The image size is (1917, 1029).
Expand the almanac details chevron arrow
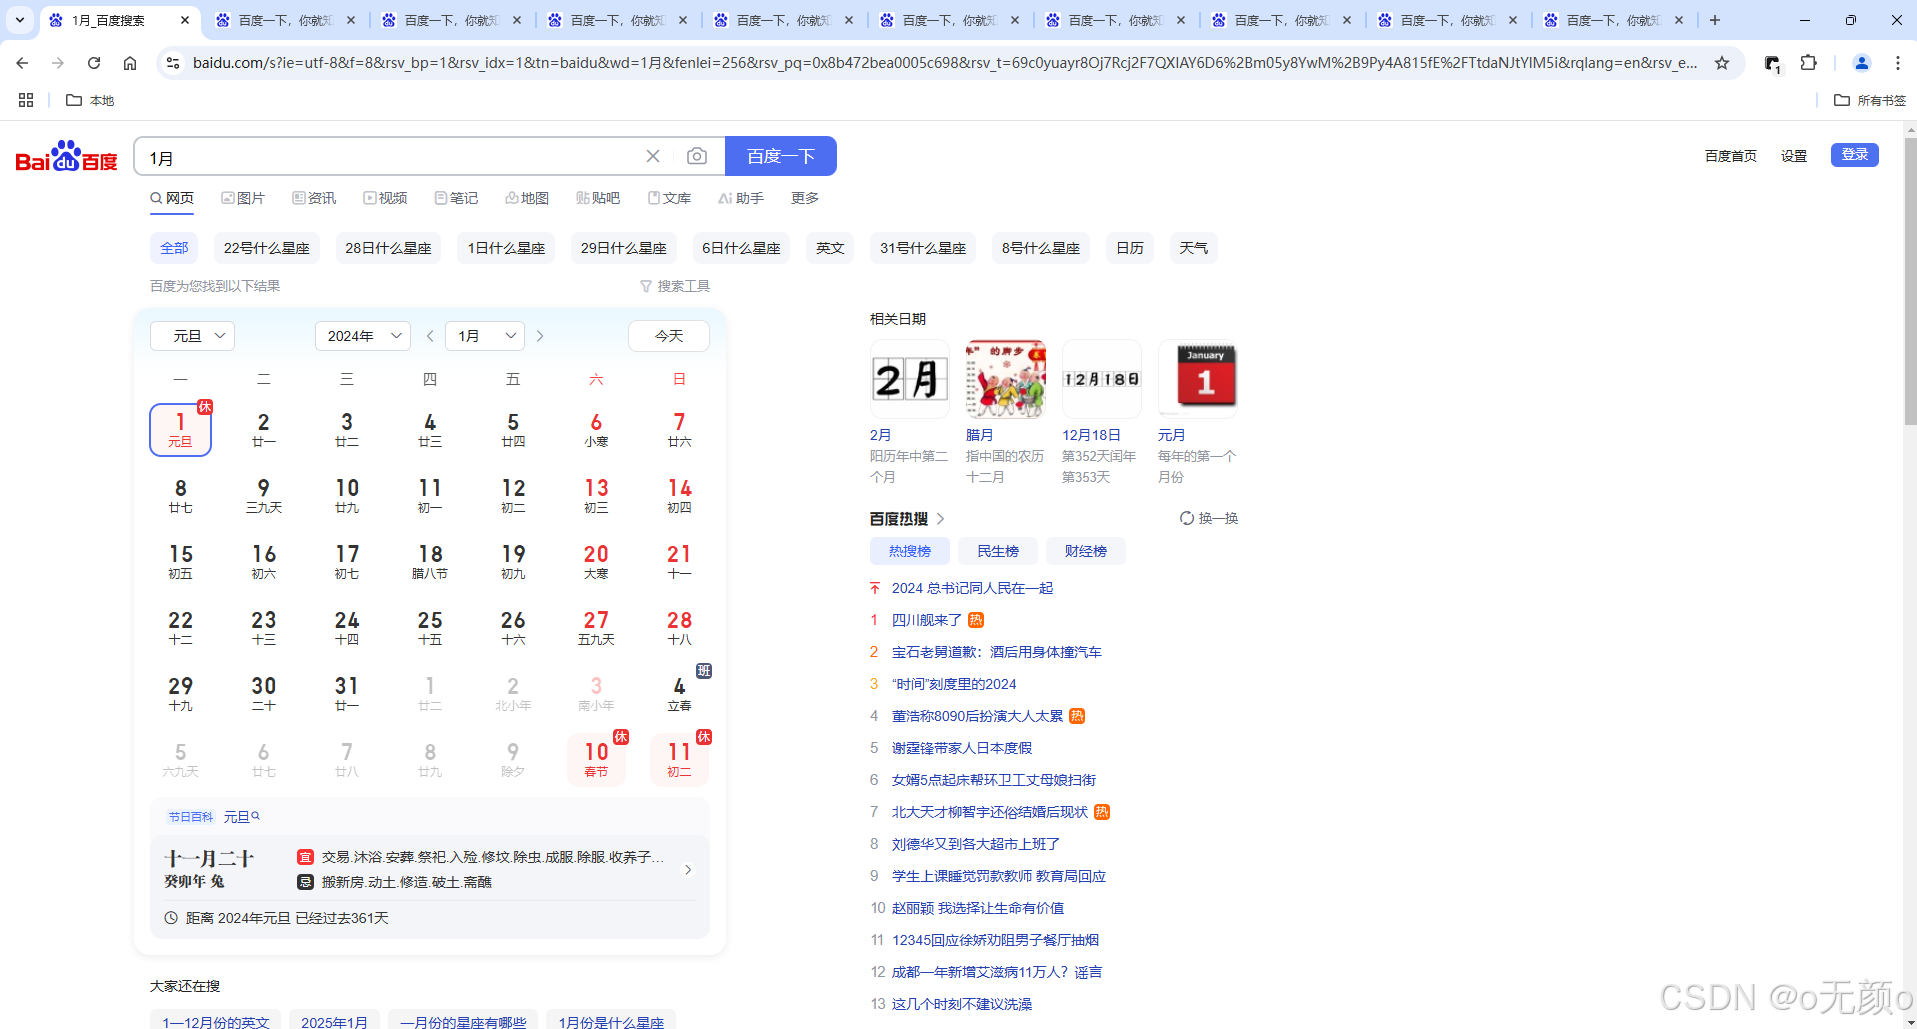pos(688,870)
